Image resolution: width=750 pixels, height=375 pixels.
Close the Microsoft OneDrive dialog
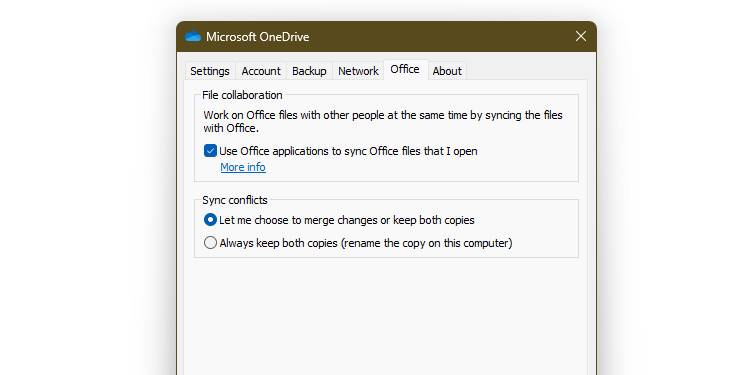[581, 36]
